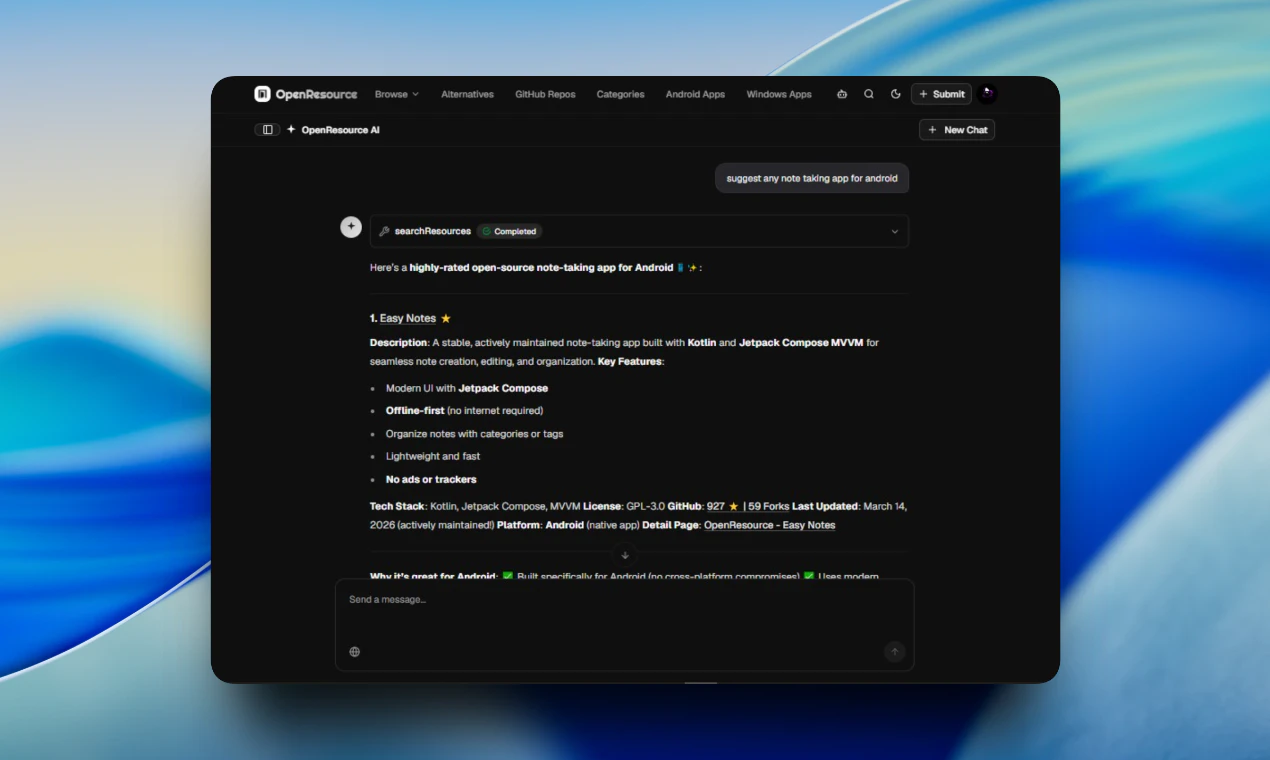Click the OpenResource logo icon
The image size is (1270, 760).
click(x=261, y=93)
